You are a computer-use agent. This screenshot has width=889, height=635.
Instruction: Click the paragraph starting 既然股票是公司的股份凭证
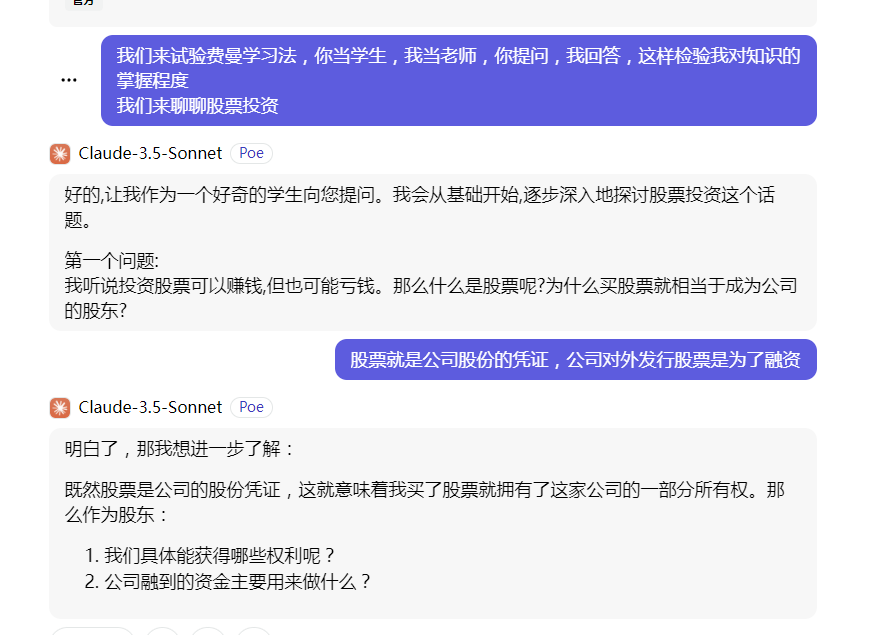[425, 502]
